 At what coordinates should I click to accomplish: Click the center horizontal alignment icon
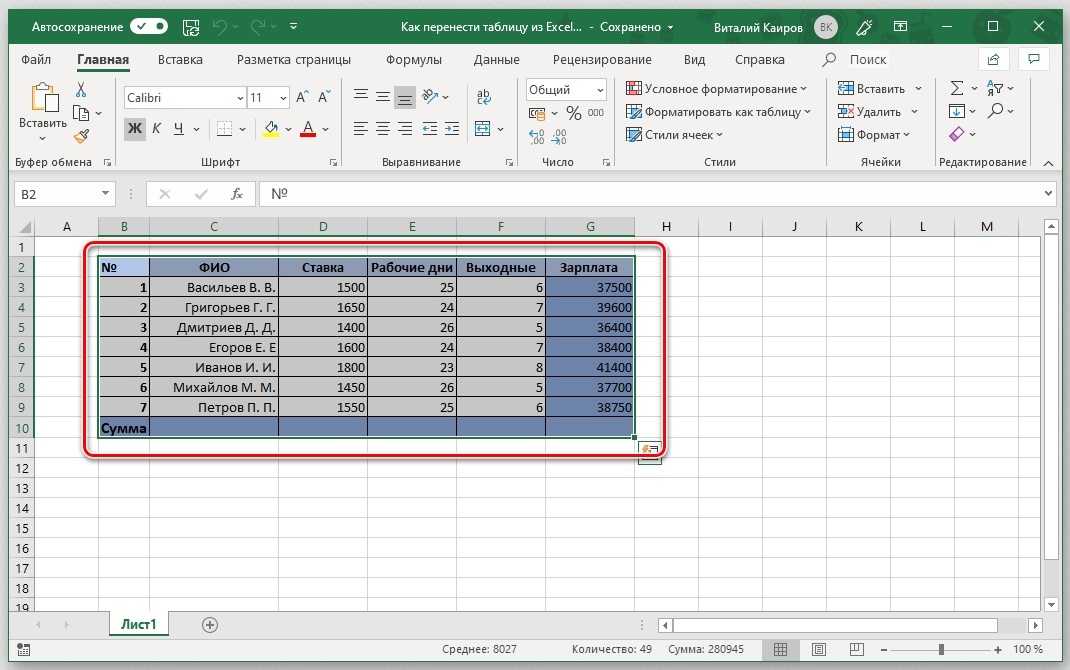(x=382, y=129)
